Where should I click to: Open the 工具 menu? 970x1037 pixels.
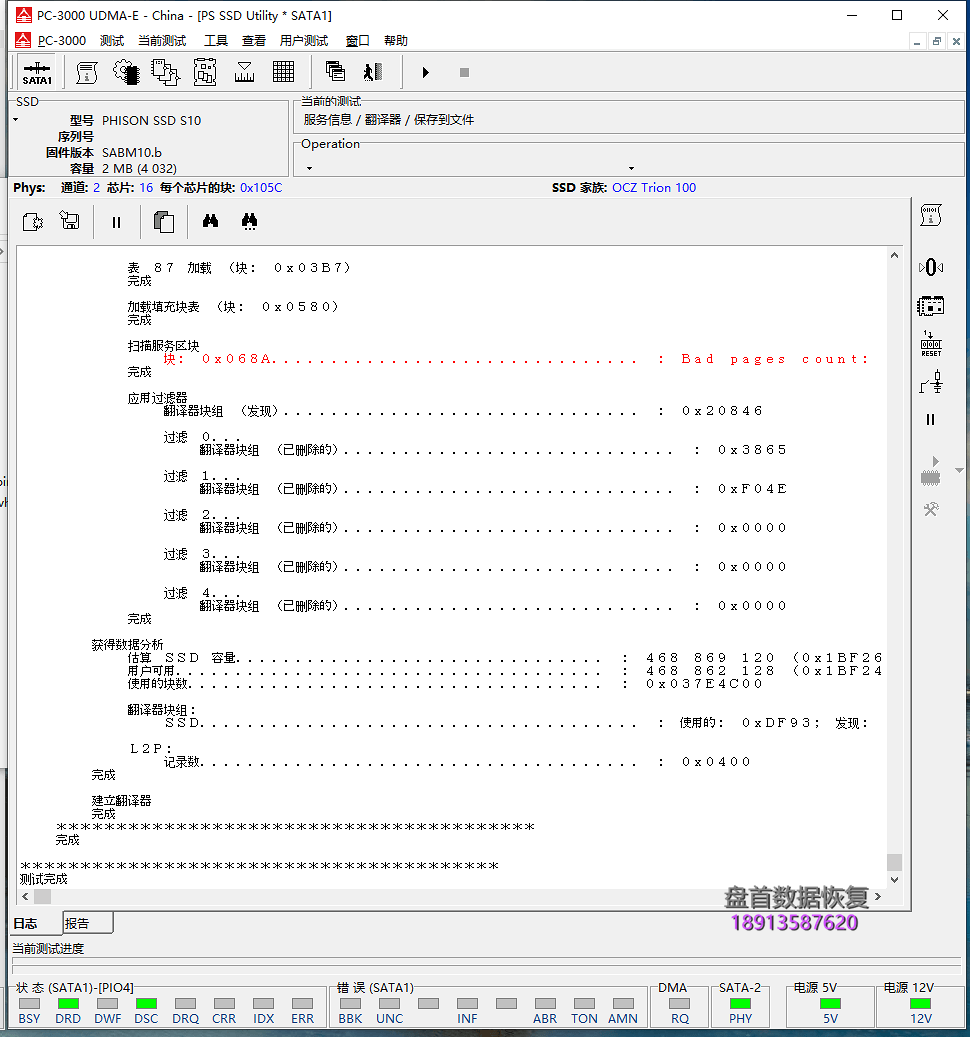[x=216, y=41]
